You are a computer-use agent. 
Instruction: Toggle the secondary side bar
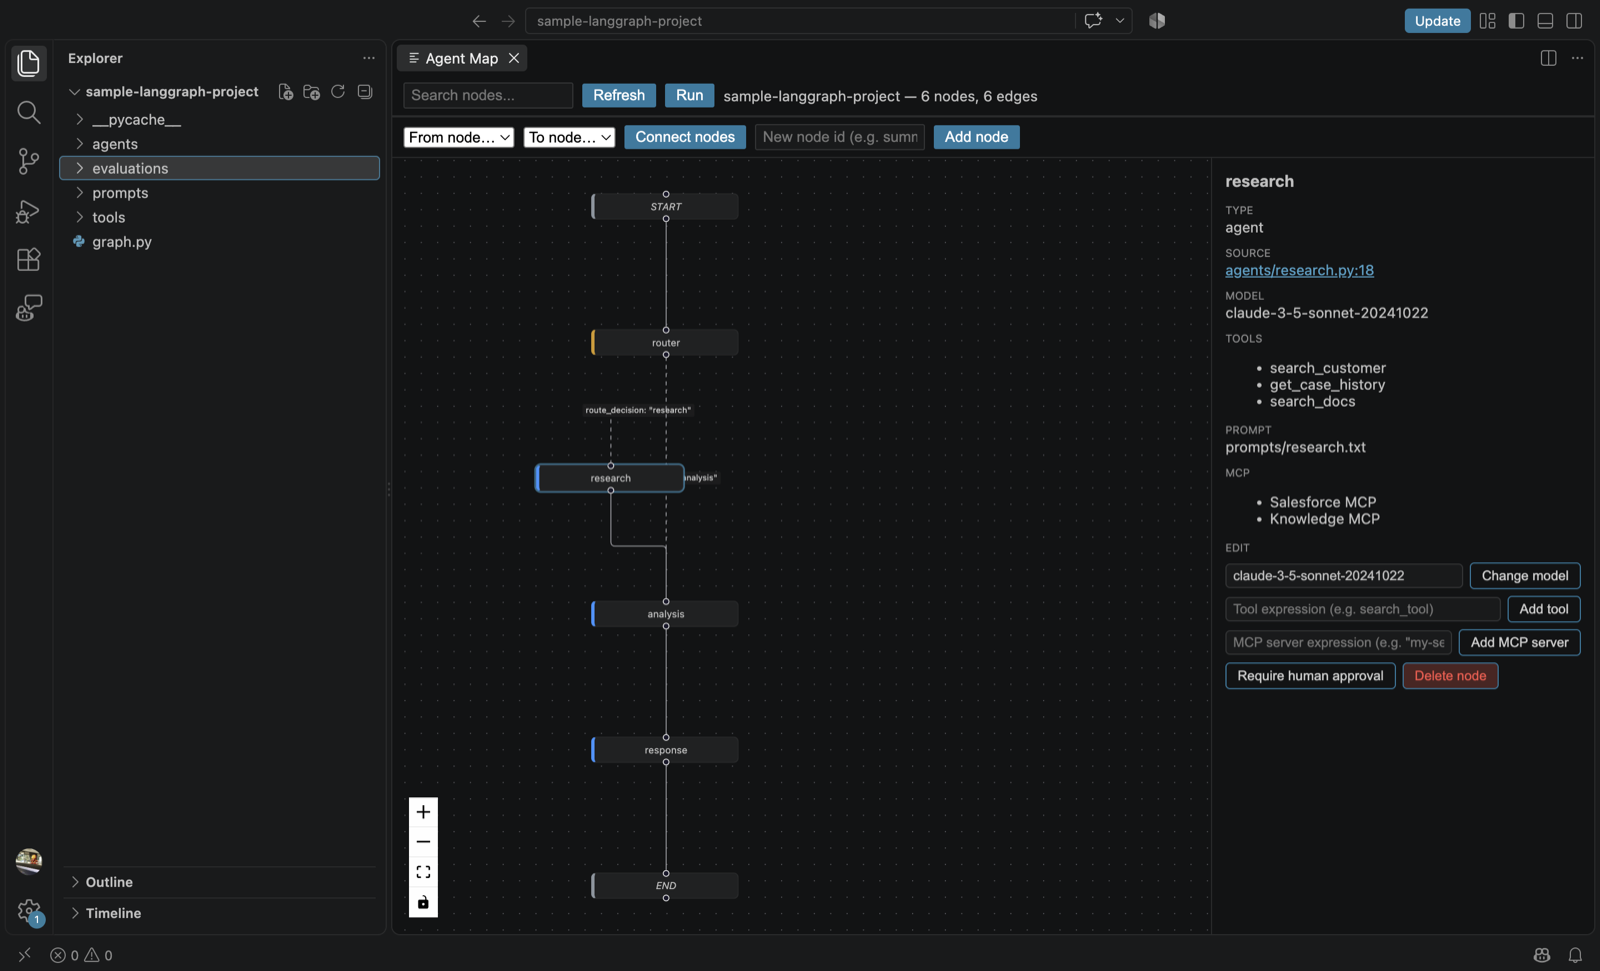[x=1574, y=20]
